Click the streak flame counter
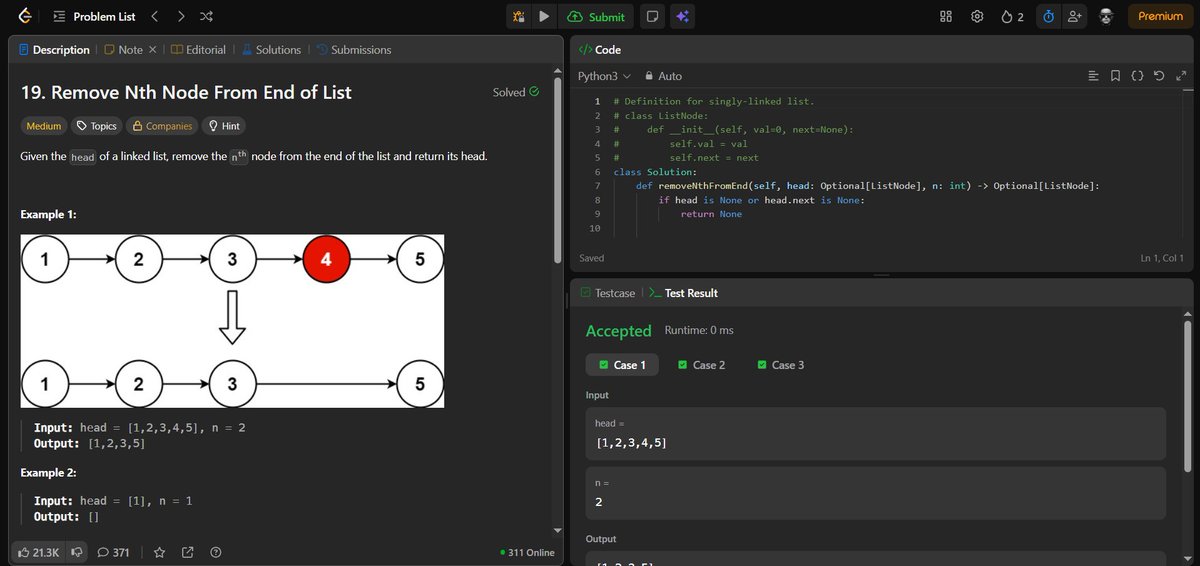This screenshot has width=1200, height=566. point(1012,17)
